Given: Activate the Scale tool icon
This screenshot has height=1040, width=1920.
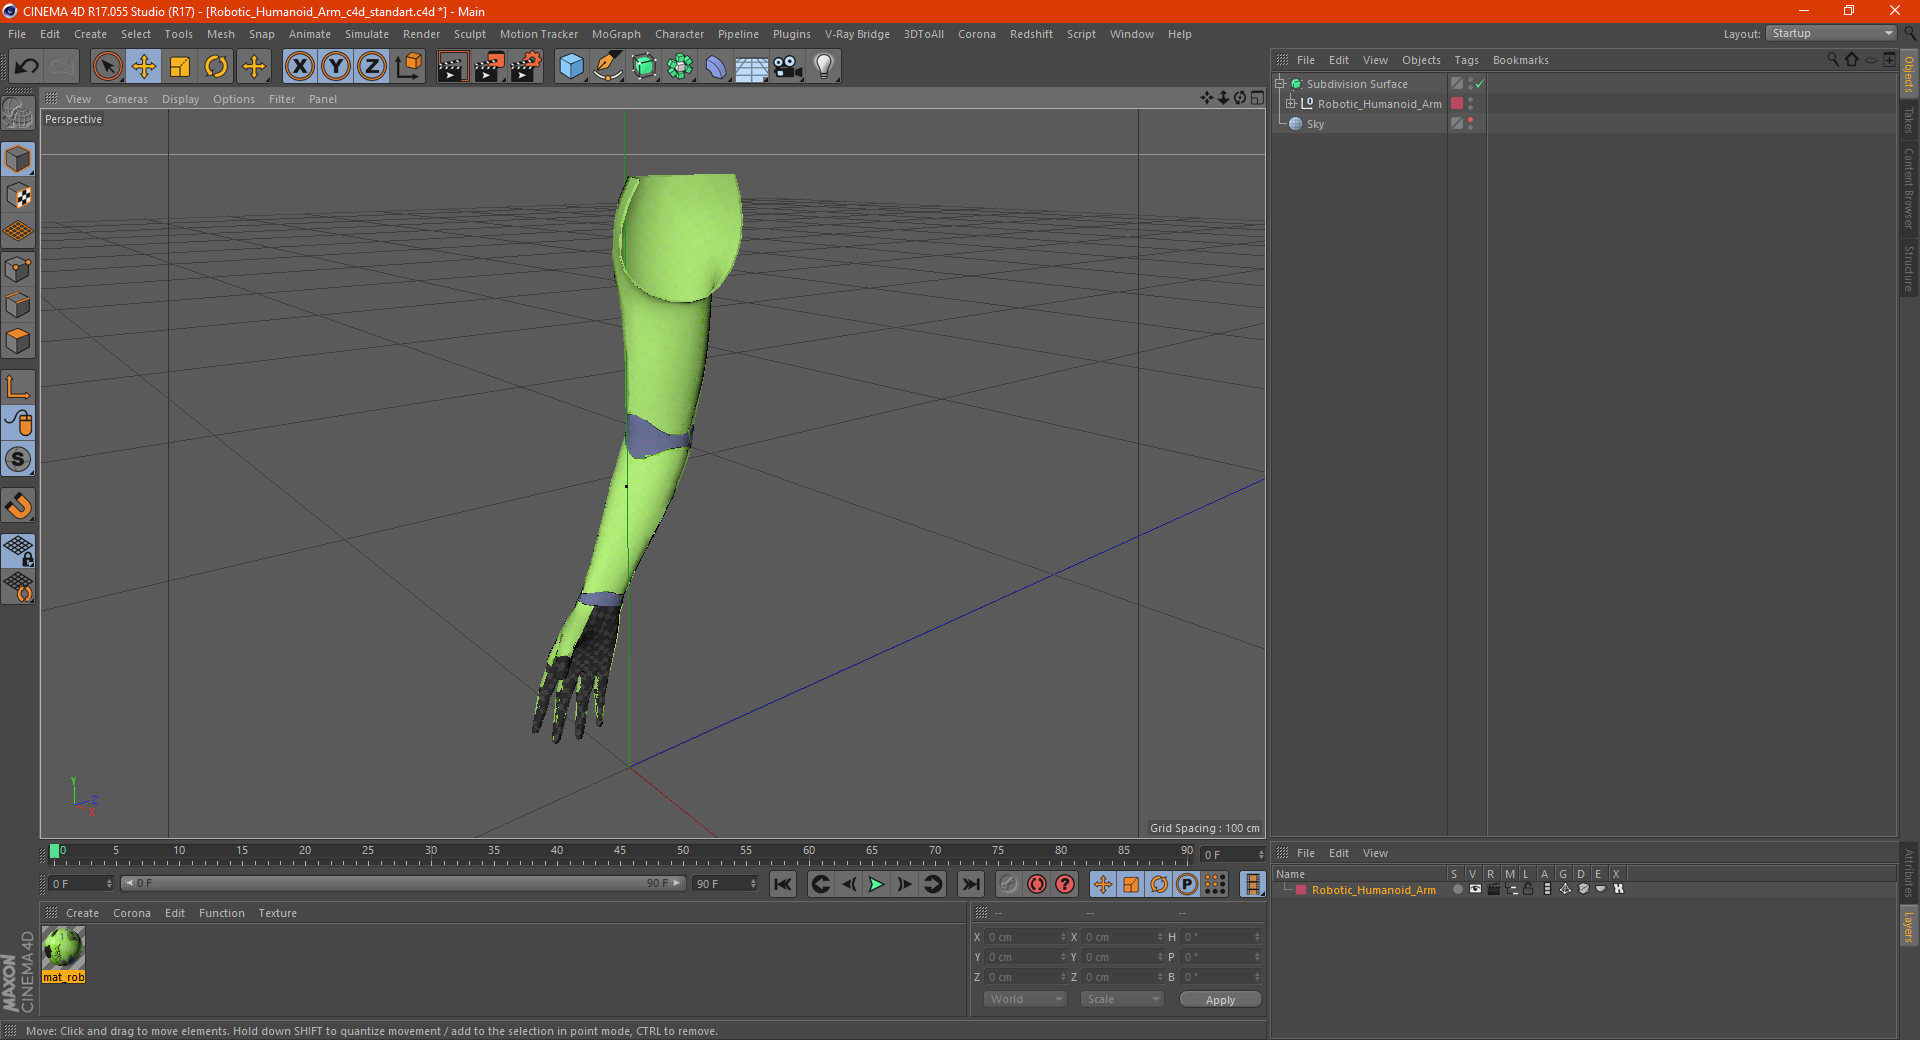Looking at the screenshot, I should pos(180,67).
